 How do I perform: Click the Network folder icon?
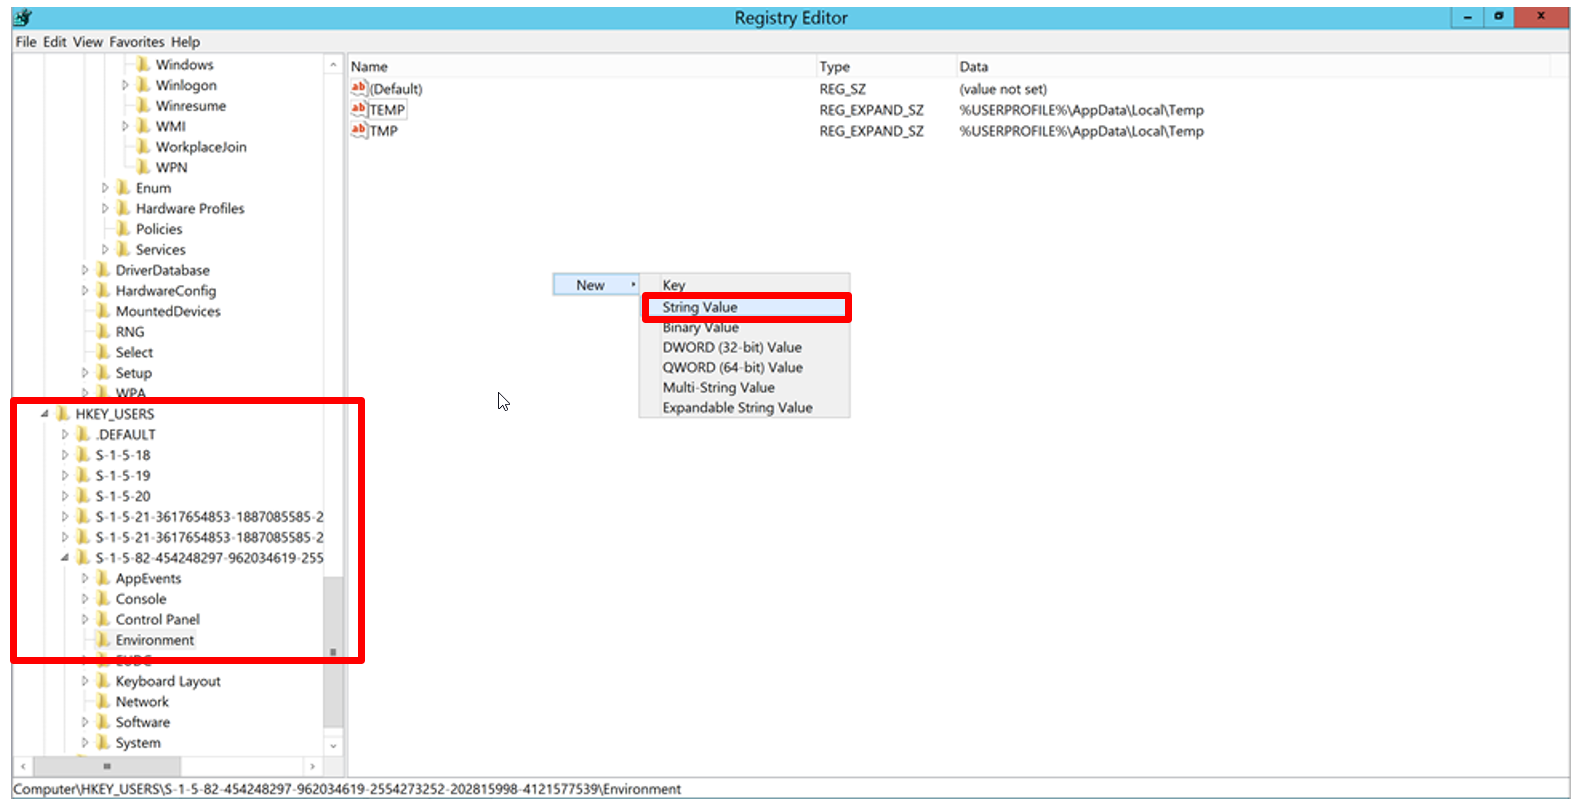(x=103, y=701)
